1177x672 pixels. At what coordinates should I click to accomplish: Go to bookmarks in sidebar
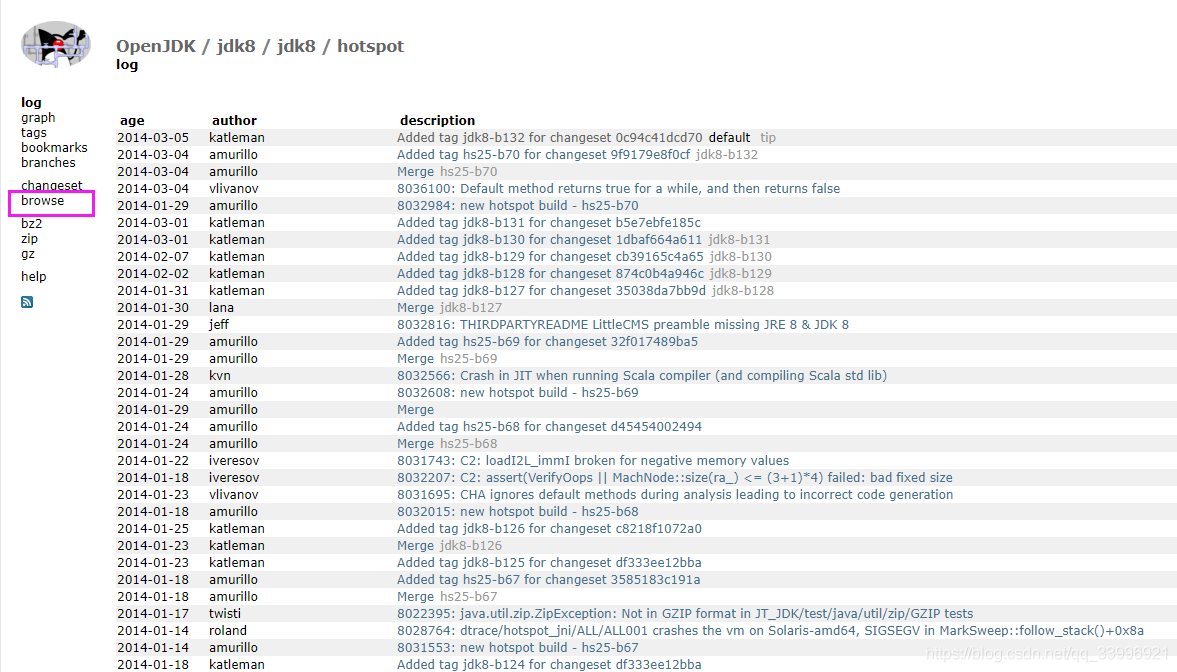point(54,148)
